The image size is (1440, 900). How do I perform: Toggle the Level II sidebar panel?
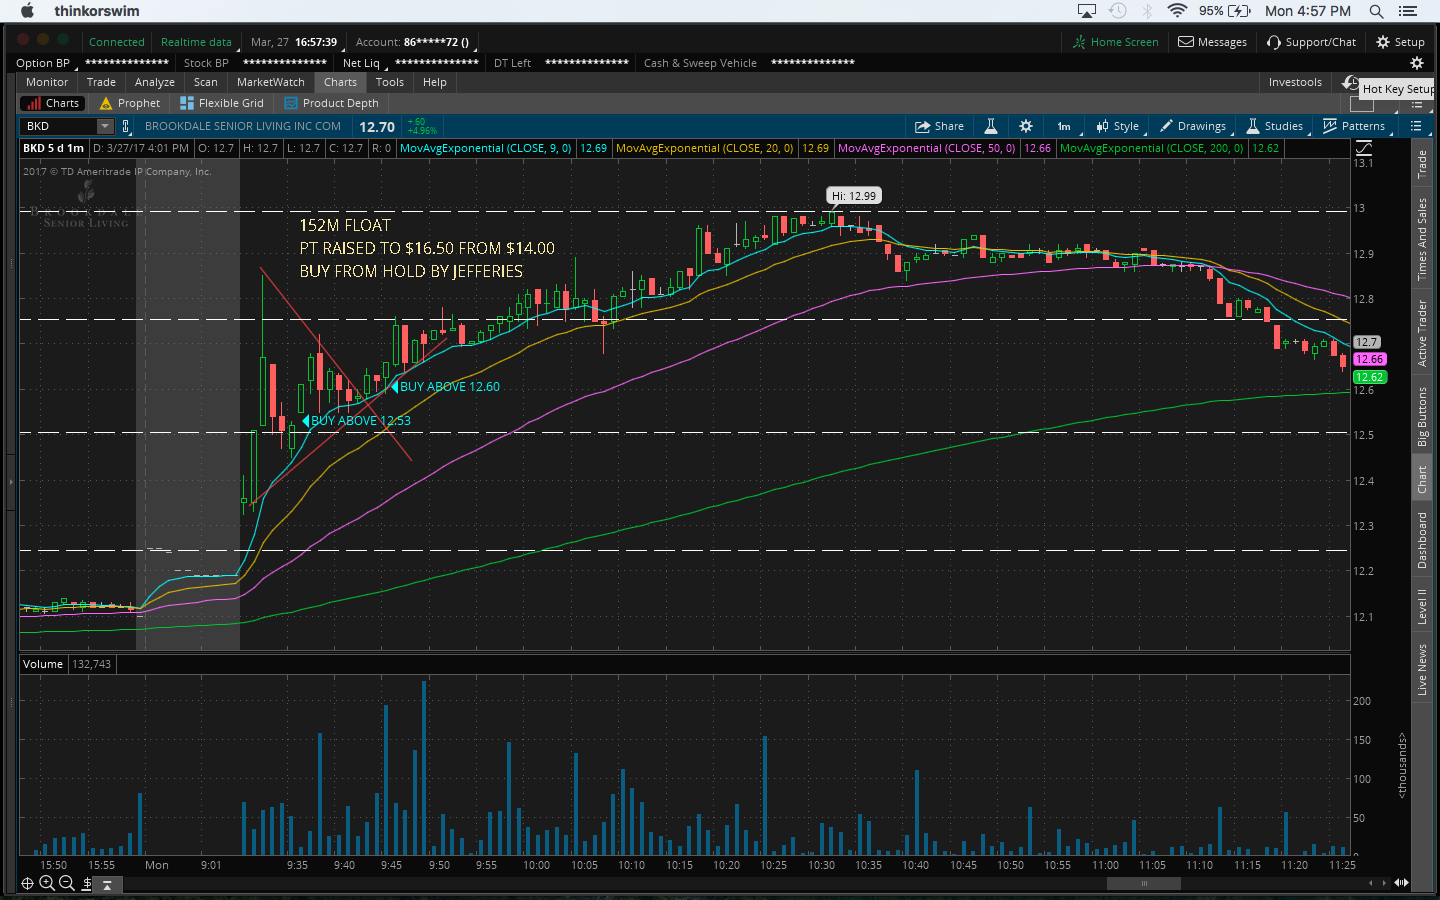coord(1421,606)
